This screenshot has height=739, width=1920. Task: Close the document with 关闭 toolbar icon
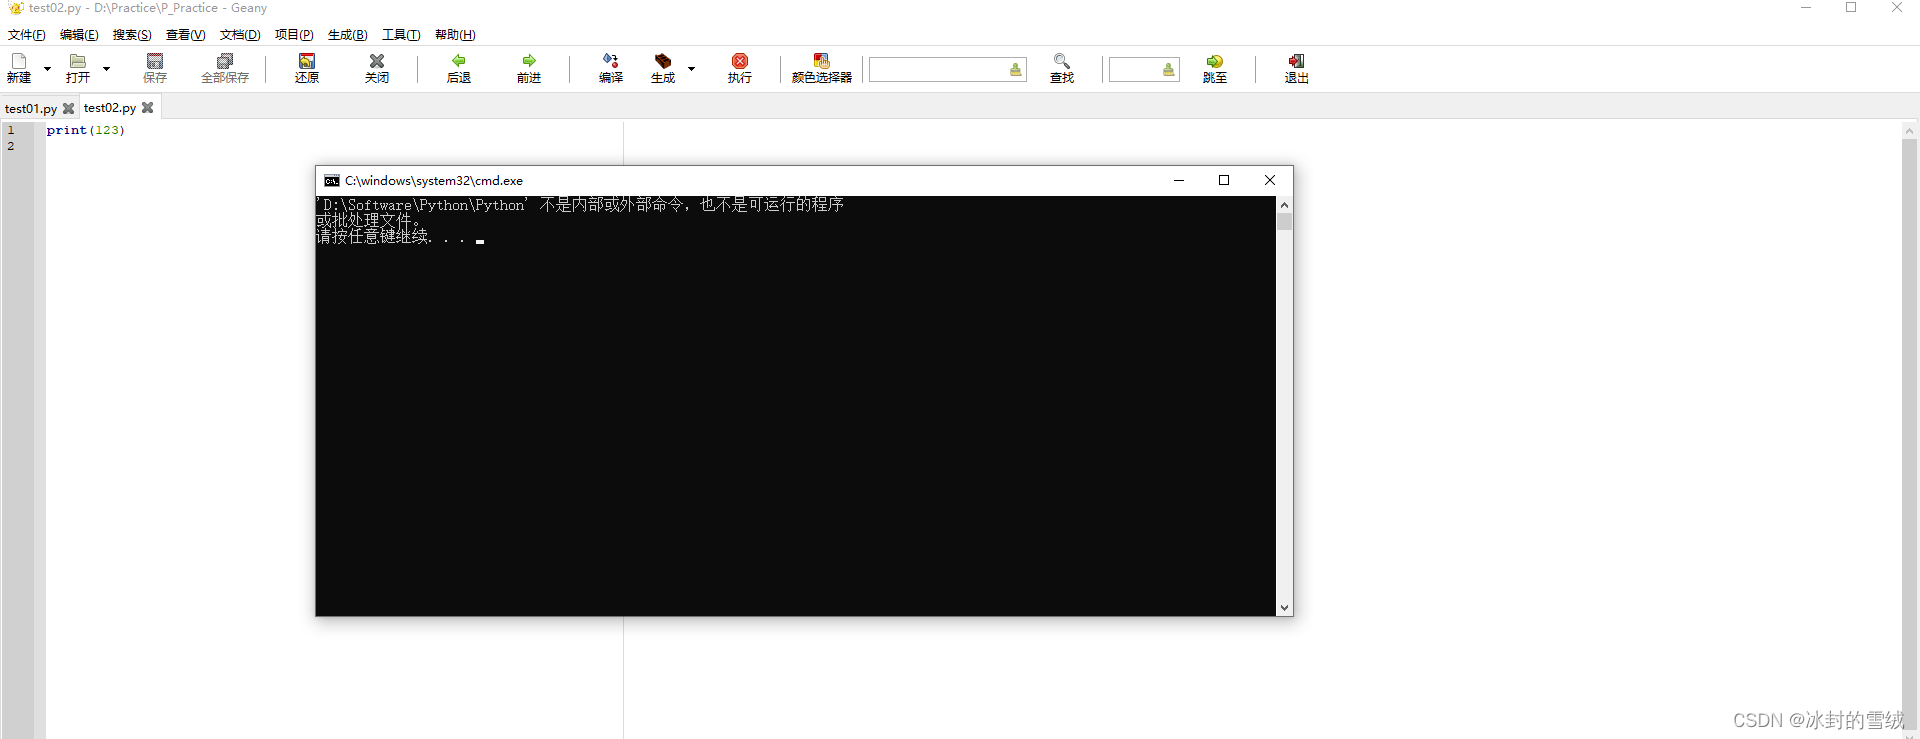click(377, 68)
